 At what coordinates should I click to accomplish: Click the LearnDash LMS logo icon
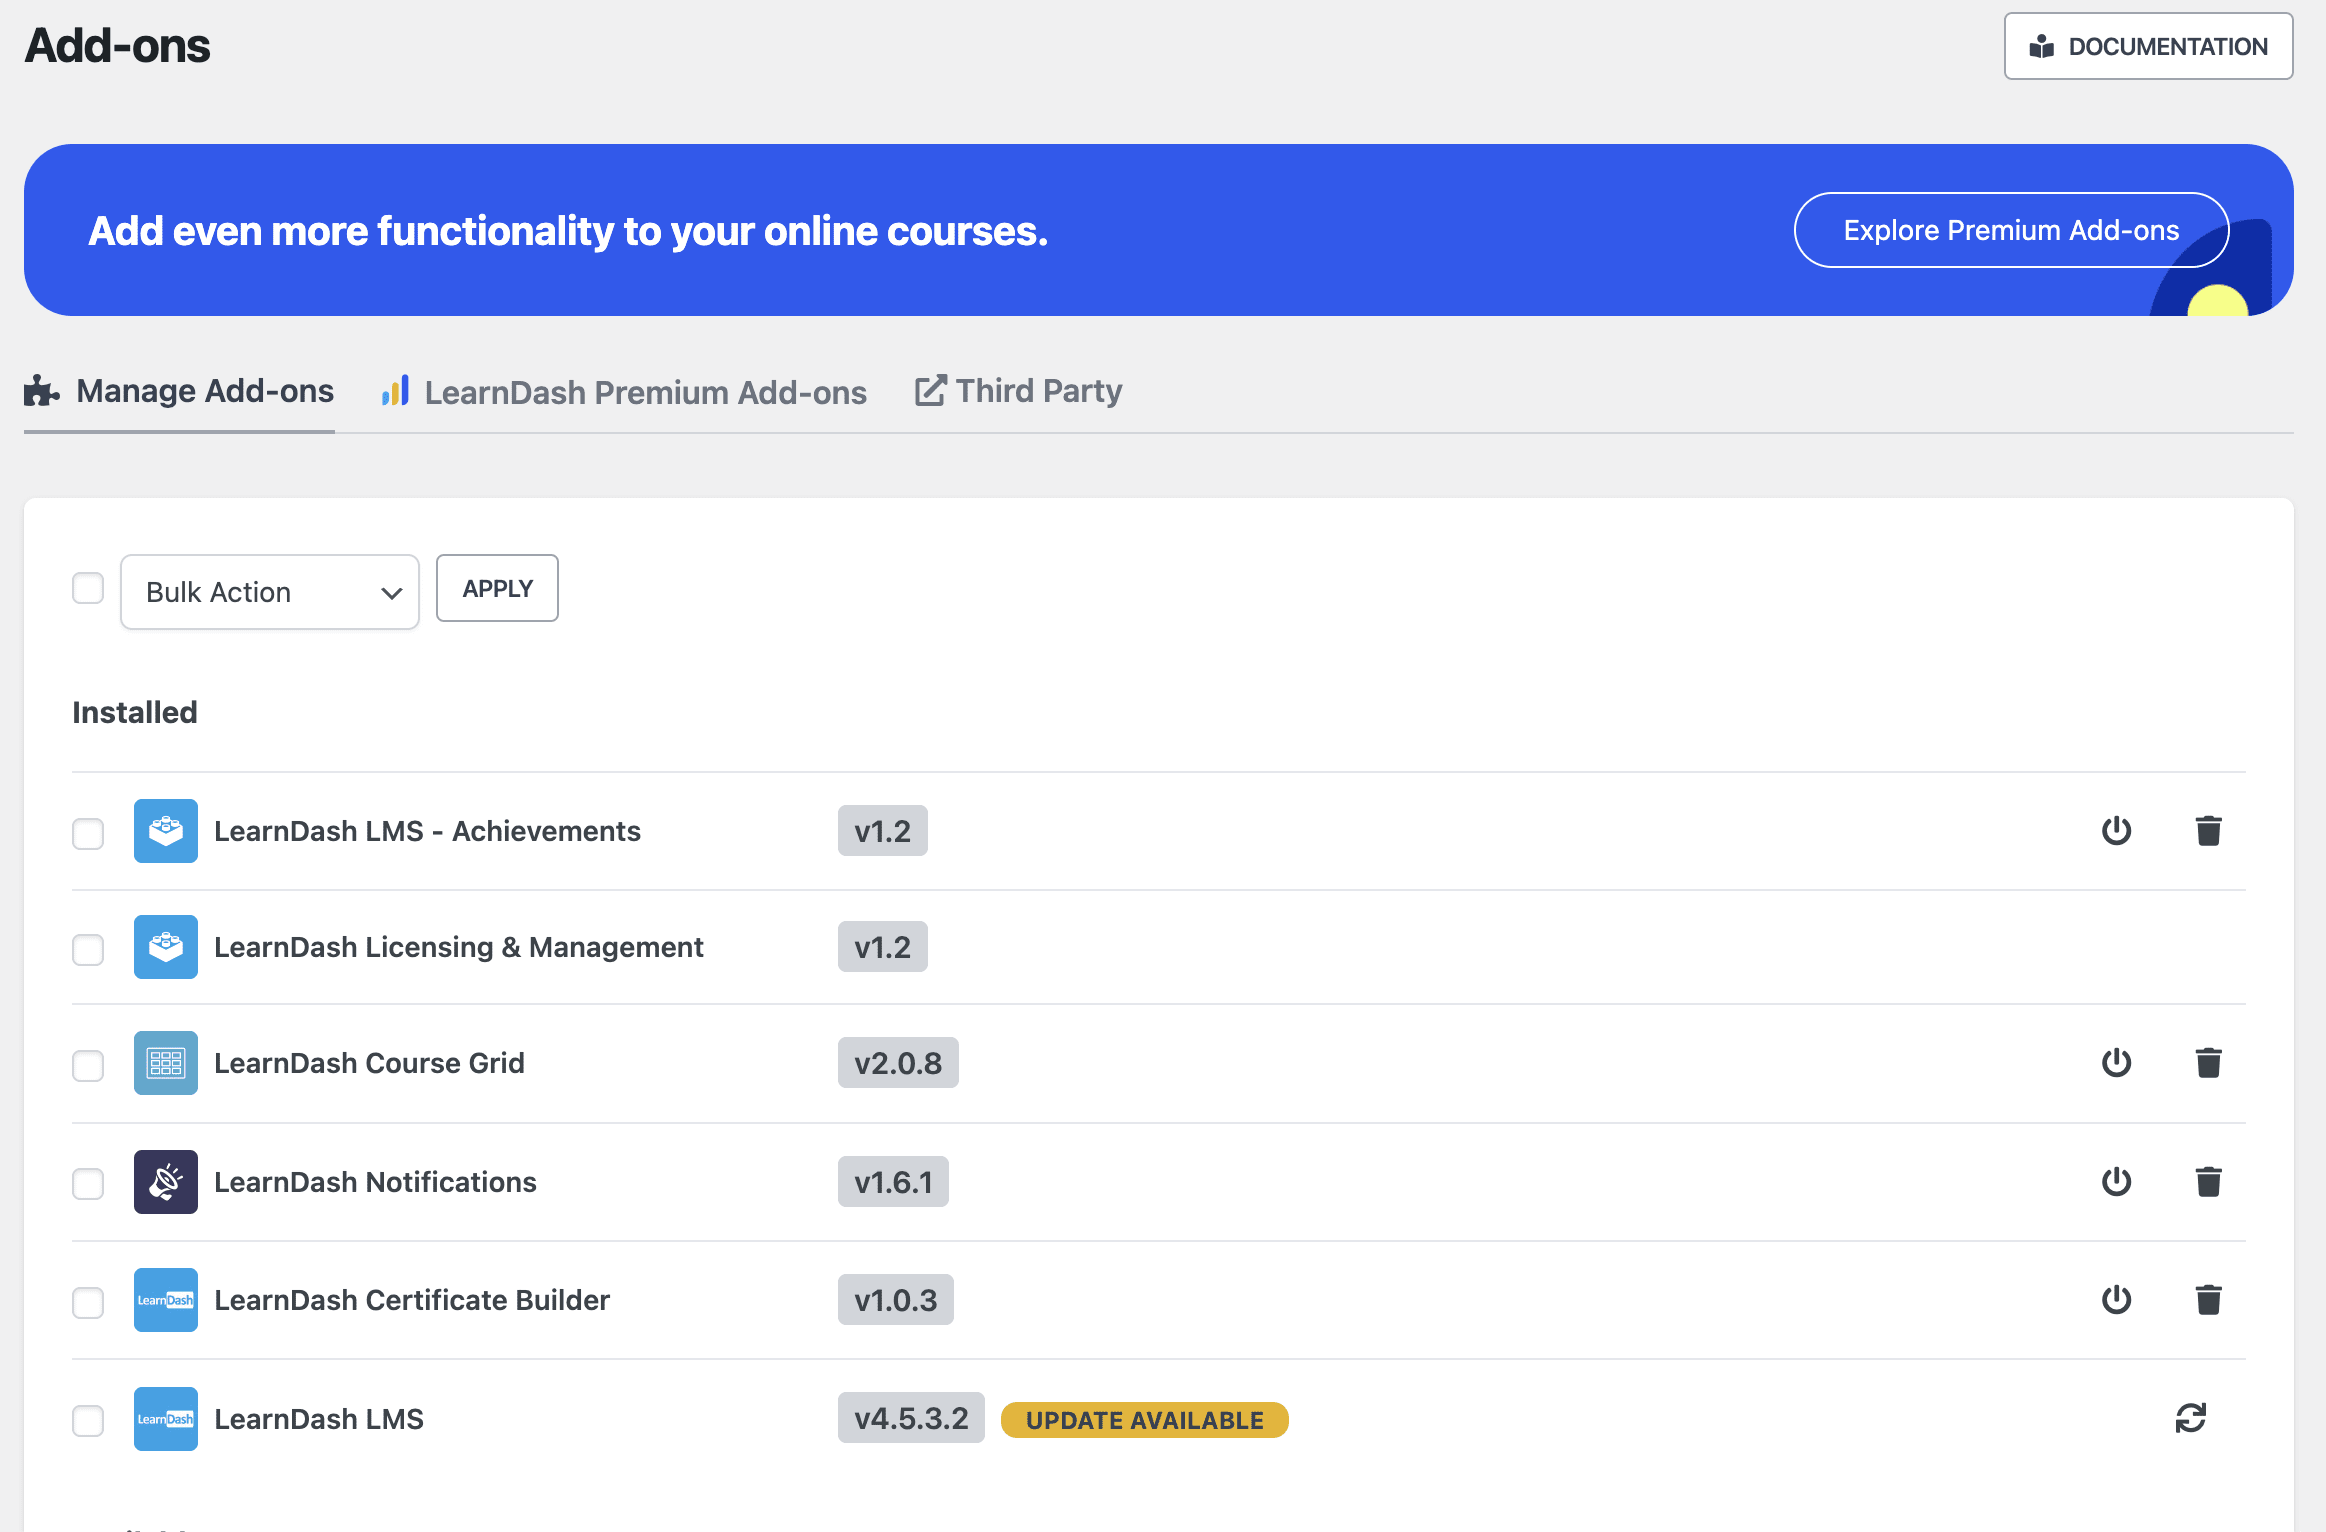[166, 1419]
